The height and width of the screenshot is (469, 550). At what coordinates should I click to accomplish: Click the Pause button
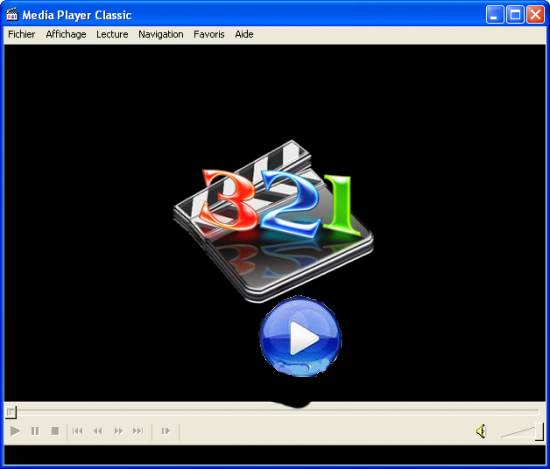click(x=35, y=431)
